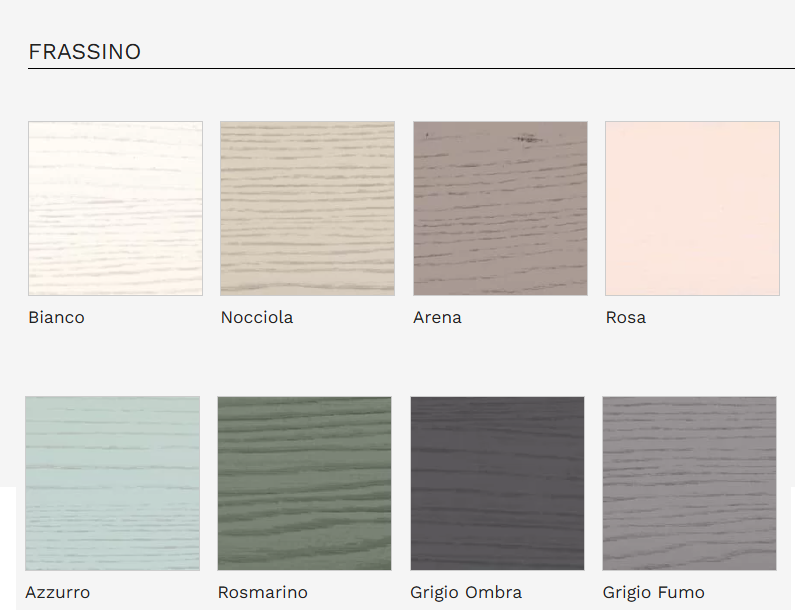
Task: Select the dark Grigio Ombra swatch
Action: pos(497,484)
